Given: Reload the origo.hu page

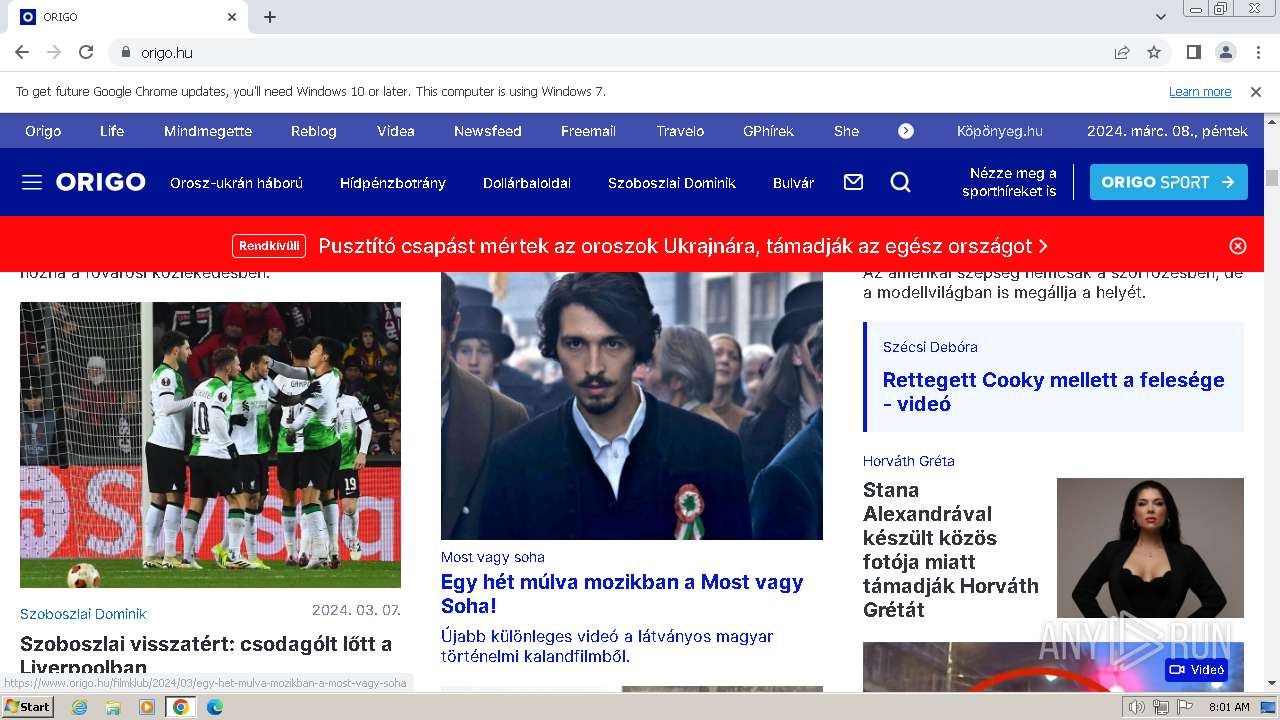Looking at the screenshot, I should [86, 52].
